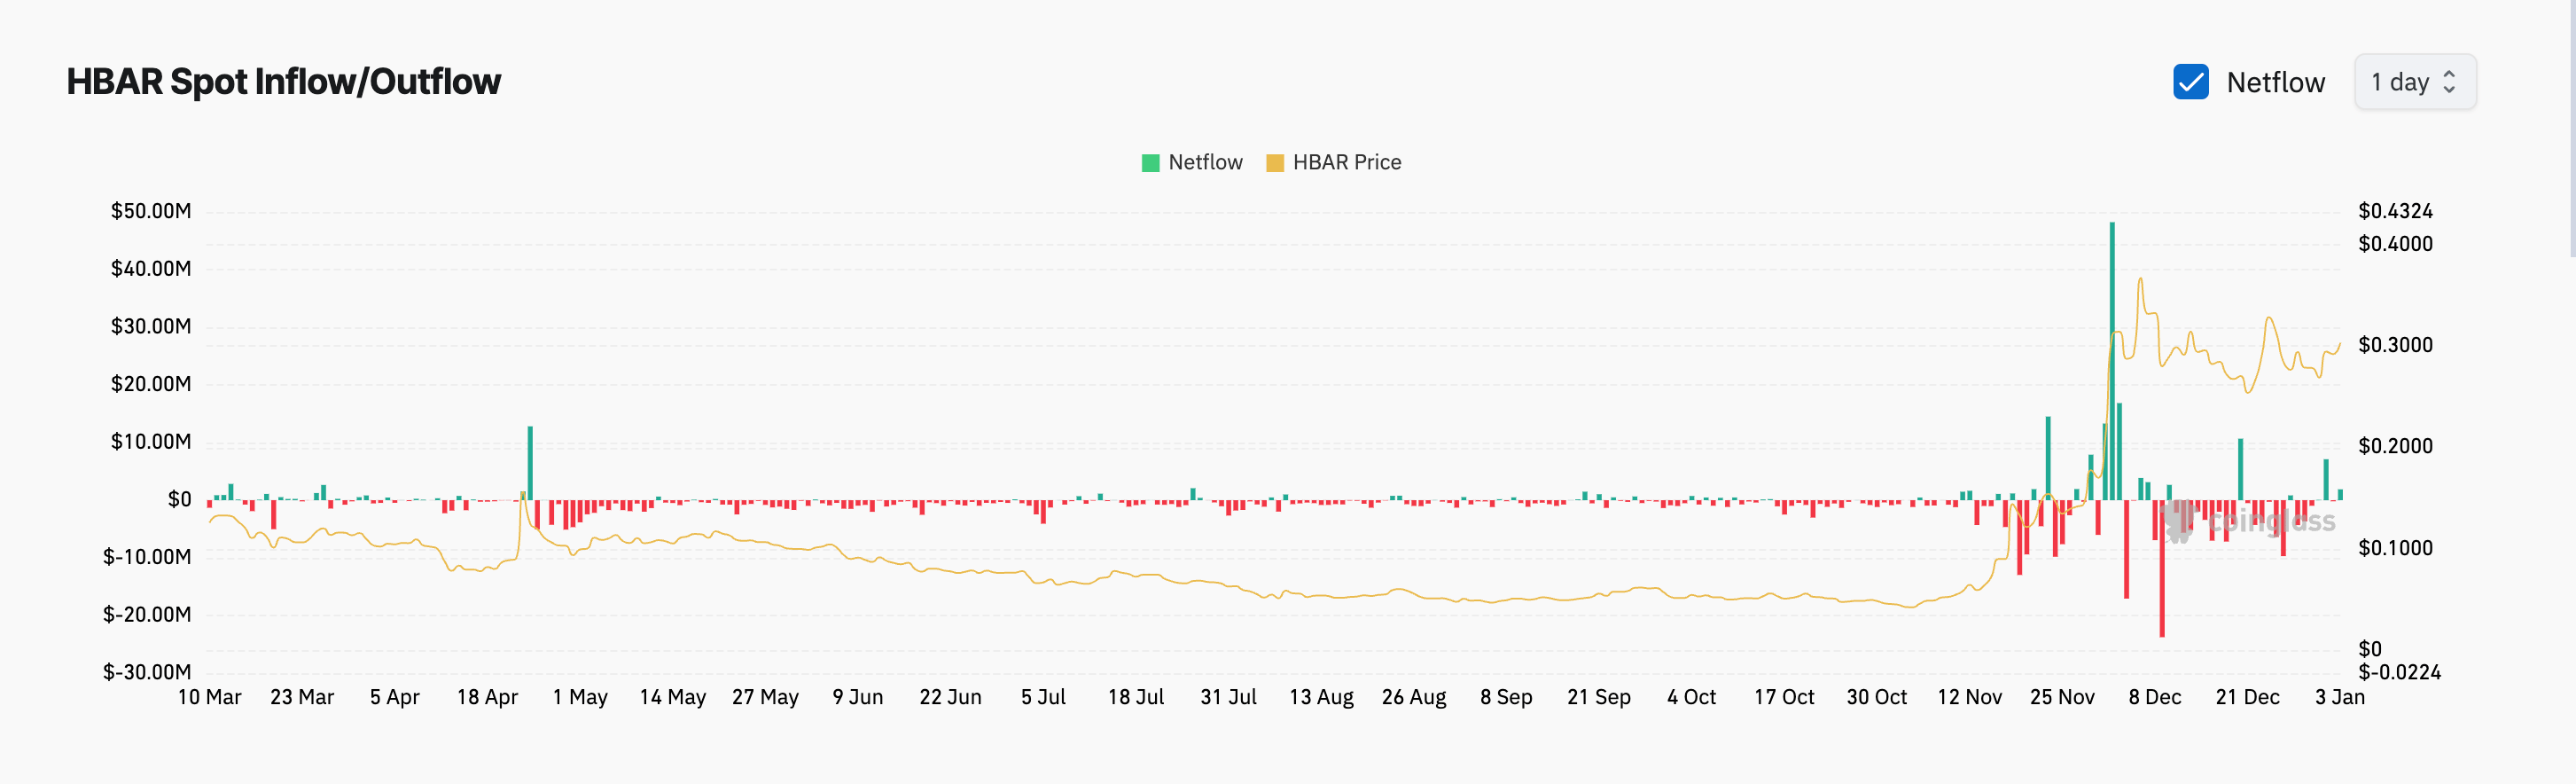Click the up/down arrows on interval selector

[2449, 82]
